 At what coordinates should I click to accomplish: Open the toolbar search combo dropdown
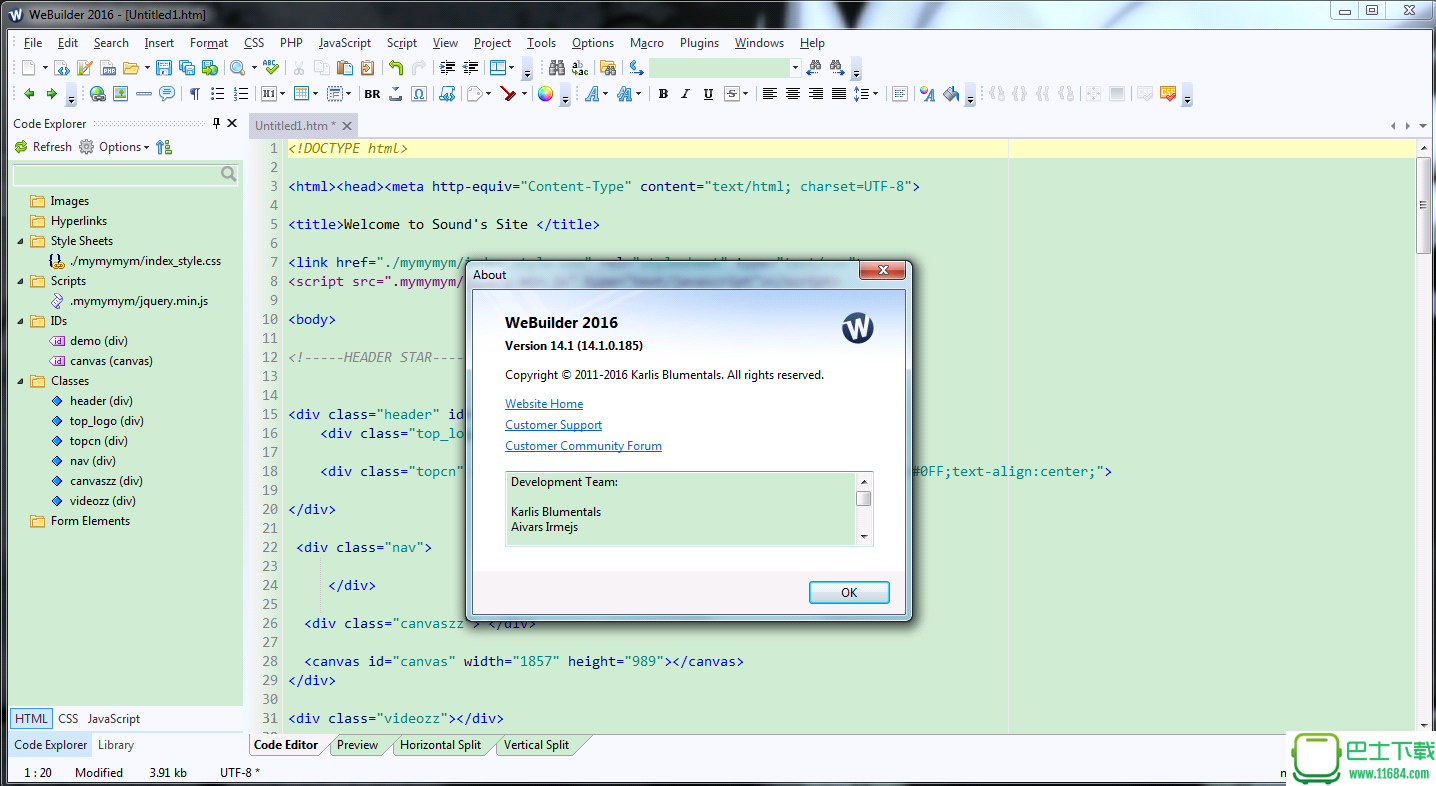click(x=795, y=68)
